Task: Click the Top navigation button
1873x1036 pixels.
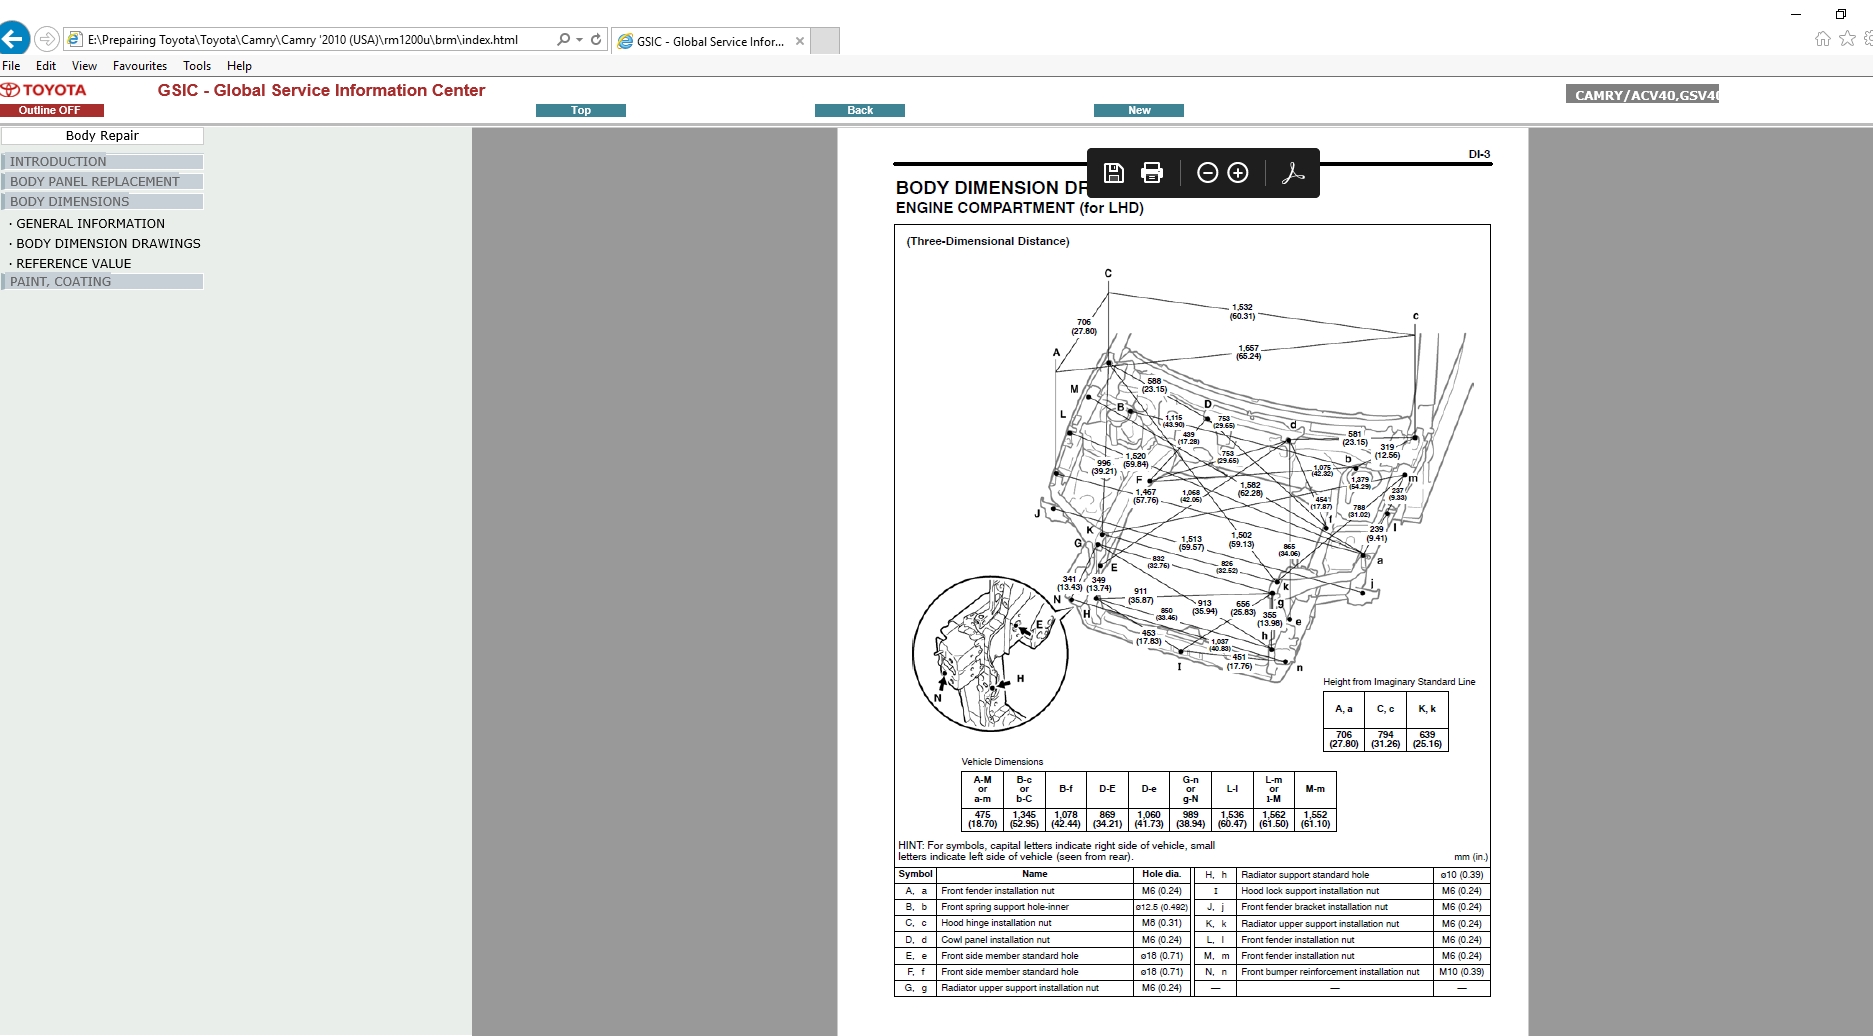Action: pyautogui.click(x=581, y=111)
